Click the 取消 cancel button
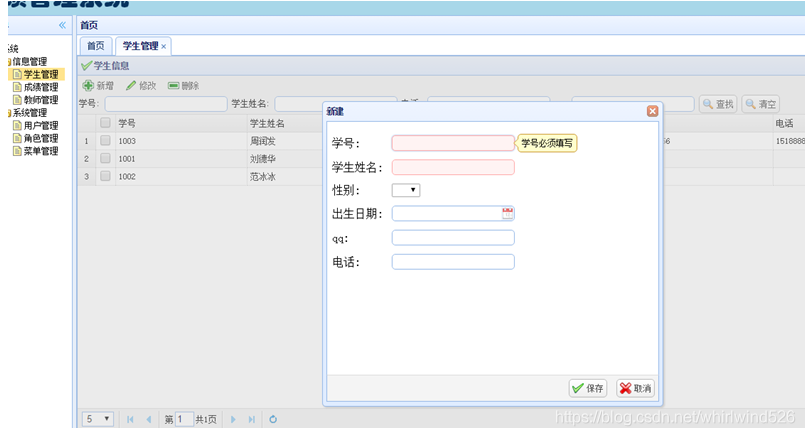This screenshot has width=805, height=436. coord(635,388)
